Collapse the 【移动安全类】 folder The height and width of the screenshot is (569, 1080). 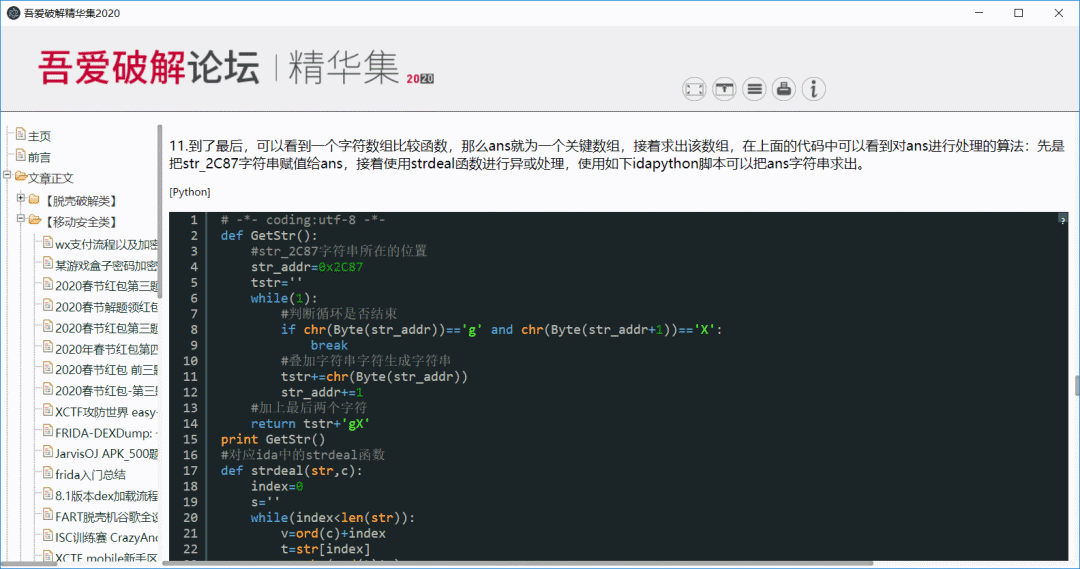21,220
